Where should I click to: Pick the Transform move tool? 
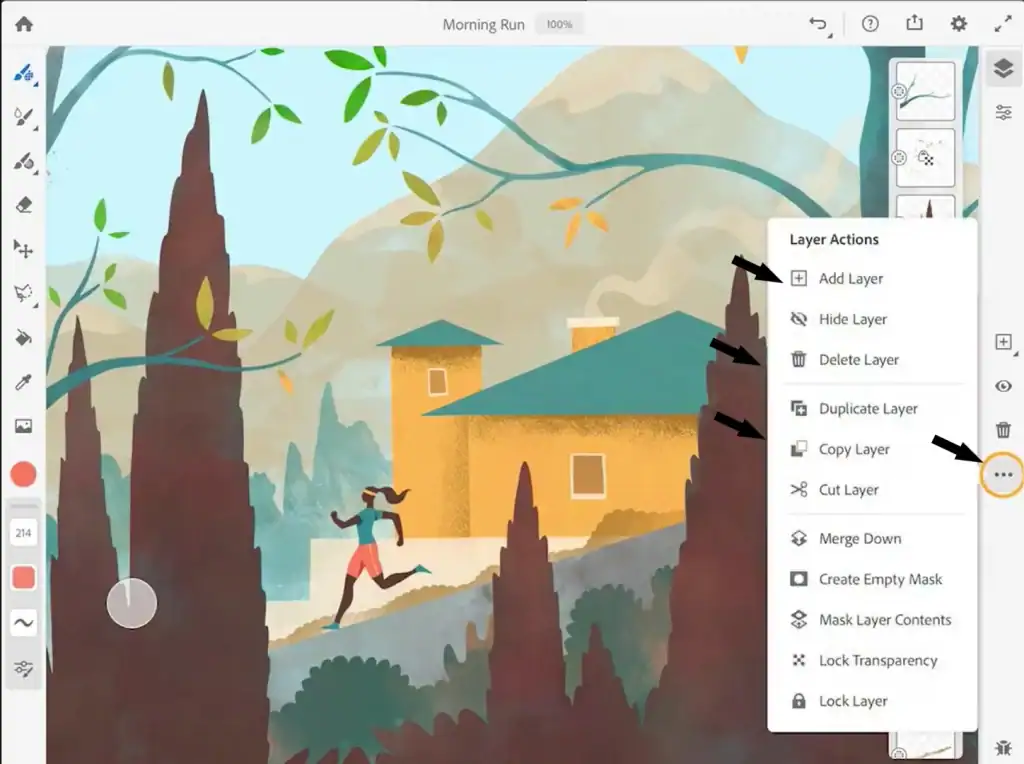(23, 249)
